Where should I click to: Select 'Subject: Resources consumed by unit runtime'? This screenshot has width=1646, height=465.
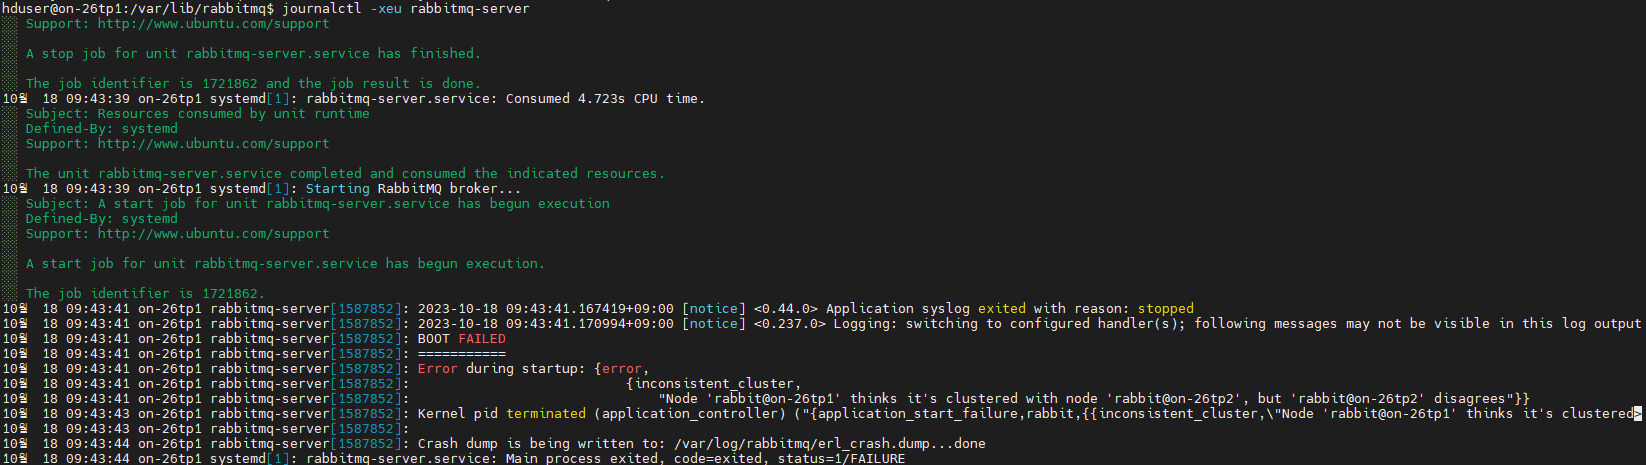197,113
